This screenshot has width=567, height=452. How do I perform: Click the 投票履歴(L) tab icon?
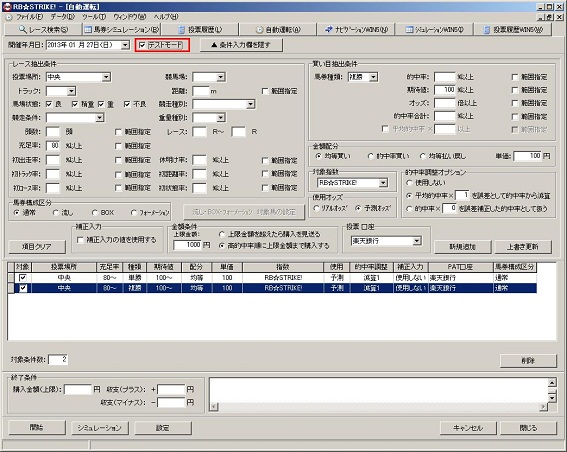pyautogui.click(x=182, y=30)
